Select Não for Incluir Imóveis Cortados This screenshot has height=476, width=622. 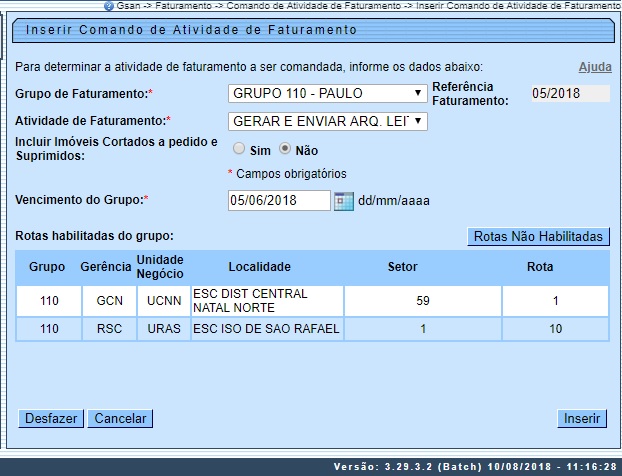pyautogui.click(x=285, y=149)
